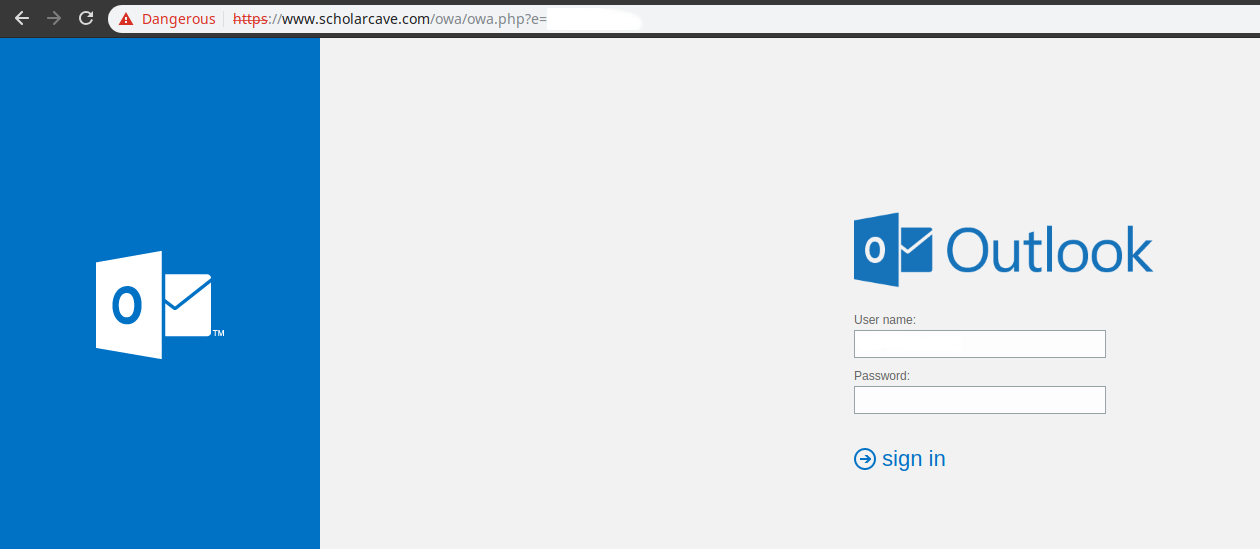1260x549 pixels.
Task: Click the browser forward arrow
Action: pyautogui.click(x=54, y=18)
